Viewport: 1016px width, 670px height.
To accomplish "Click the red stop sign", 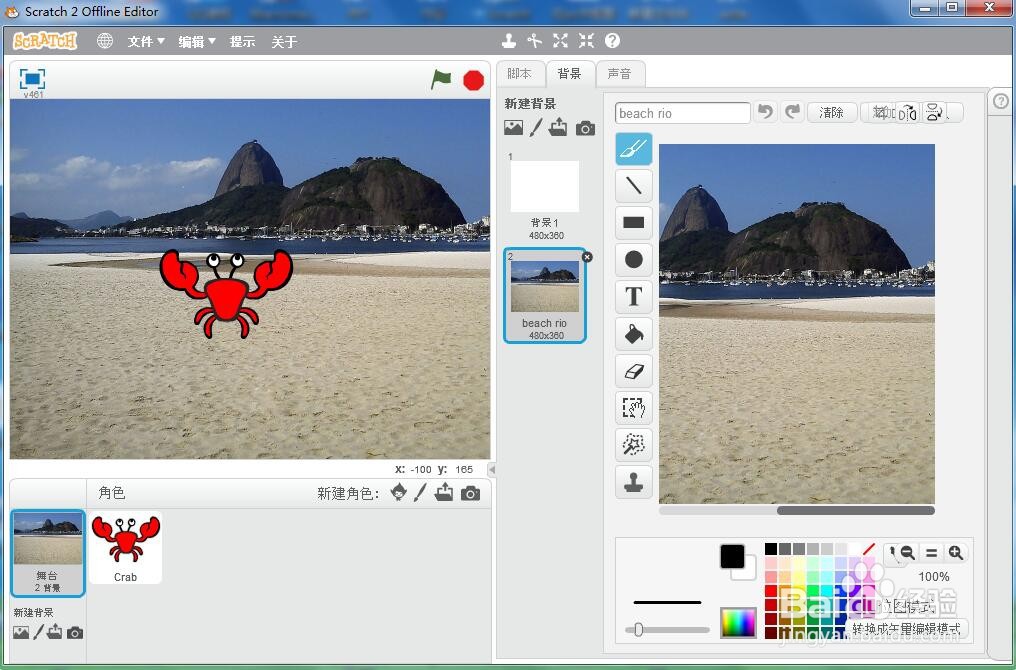I will click(474, 80).
